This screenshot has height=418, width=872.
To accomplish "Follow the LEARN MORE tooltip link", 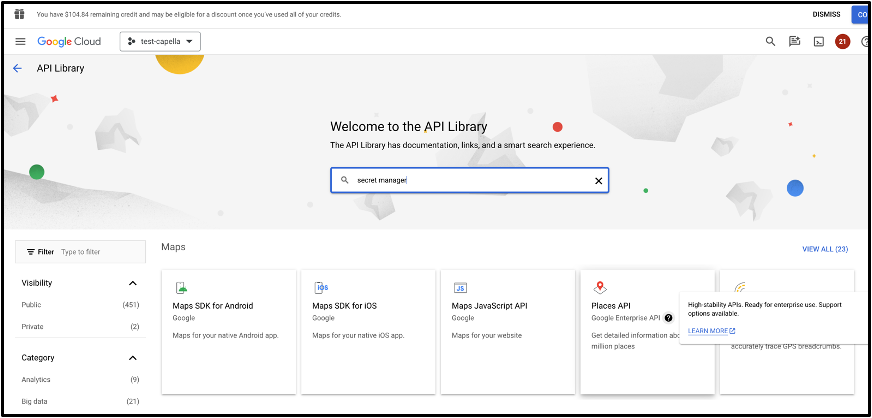I will pyautogui.click(x=711, y=331).
